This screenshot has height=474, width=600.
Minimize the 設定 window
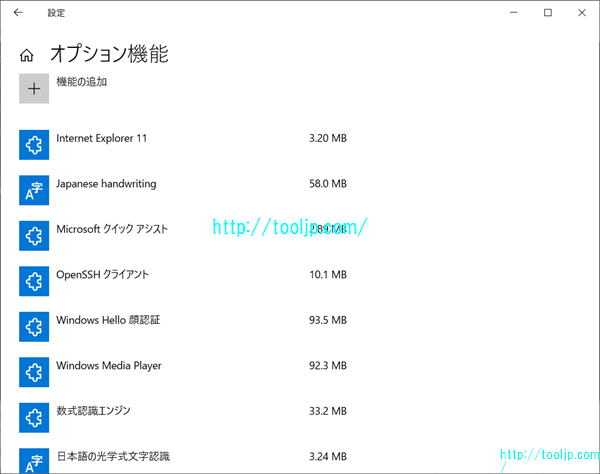coord(514,13)
